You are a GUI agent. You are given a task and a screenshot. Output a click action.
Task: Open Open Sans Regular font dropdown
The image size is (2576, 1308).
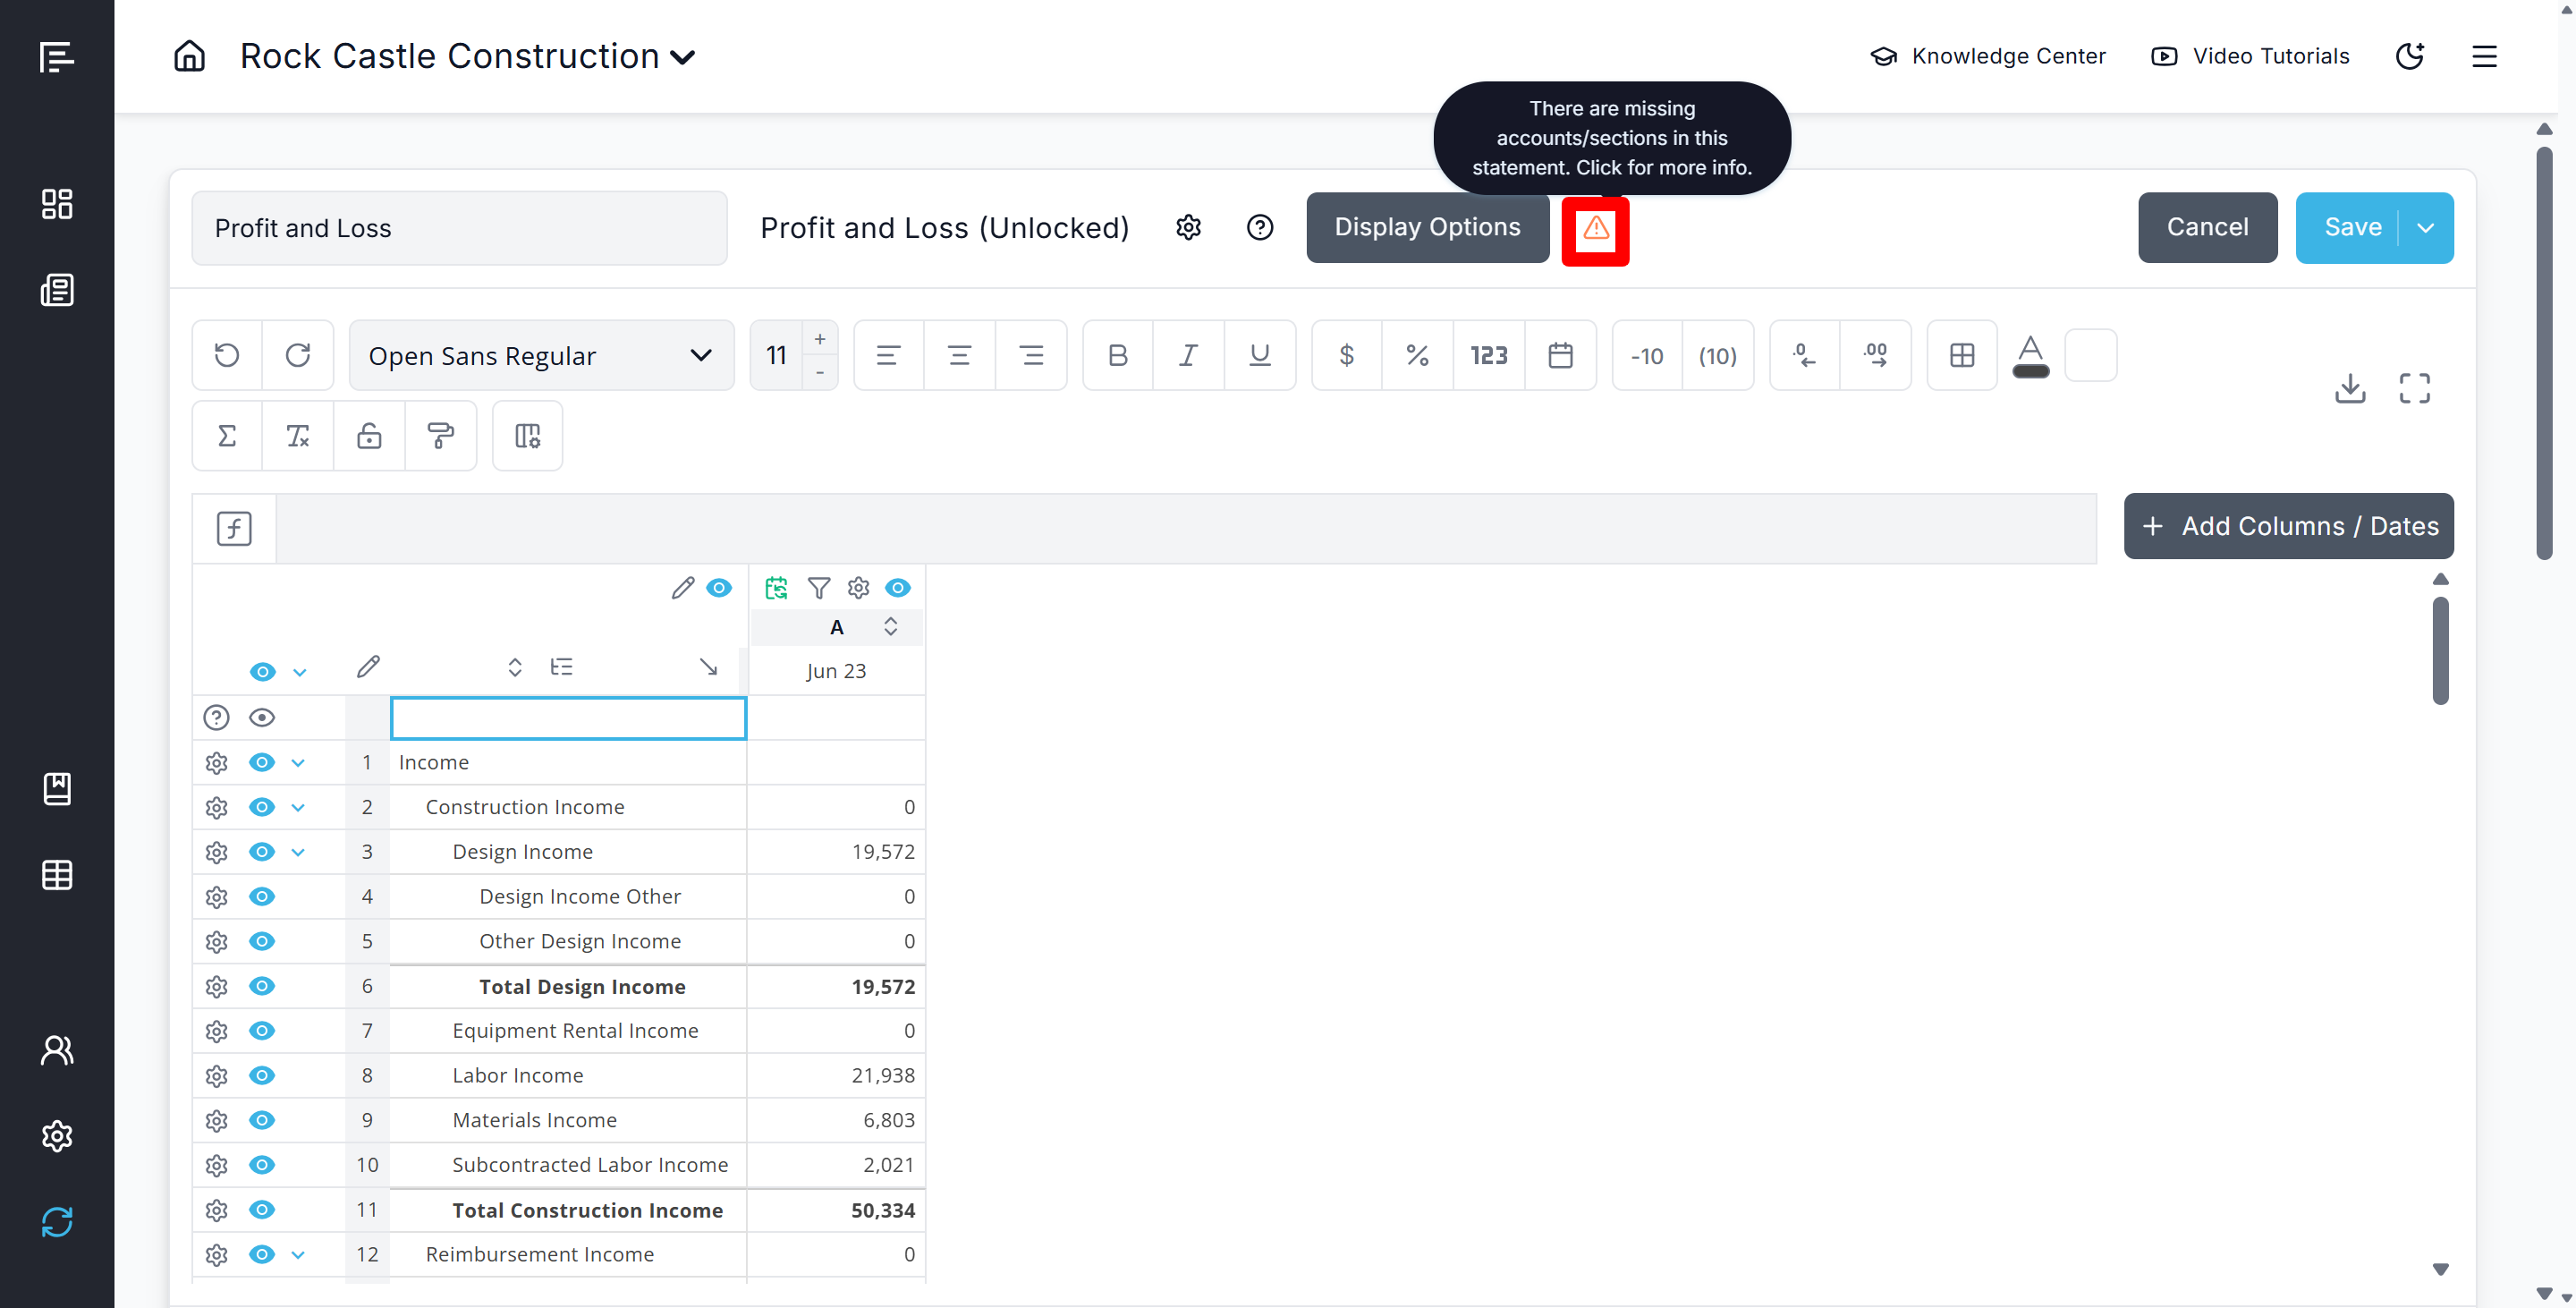point(541,355)
